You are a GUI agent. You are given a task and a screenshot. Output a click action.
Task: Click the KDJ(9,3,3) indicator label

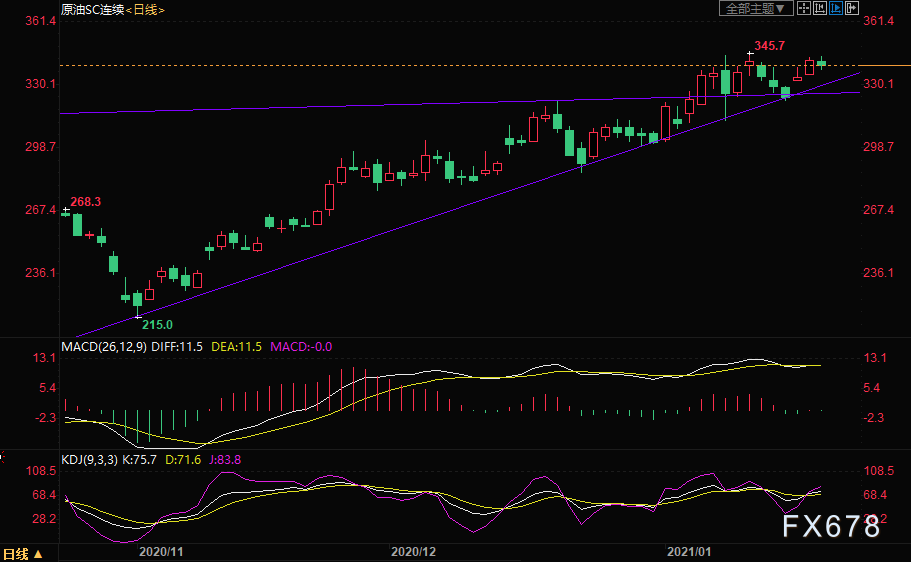pos(89,460)
